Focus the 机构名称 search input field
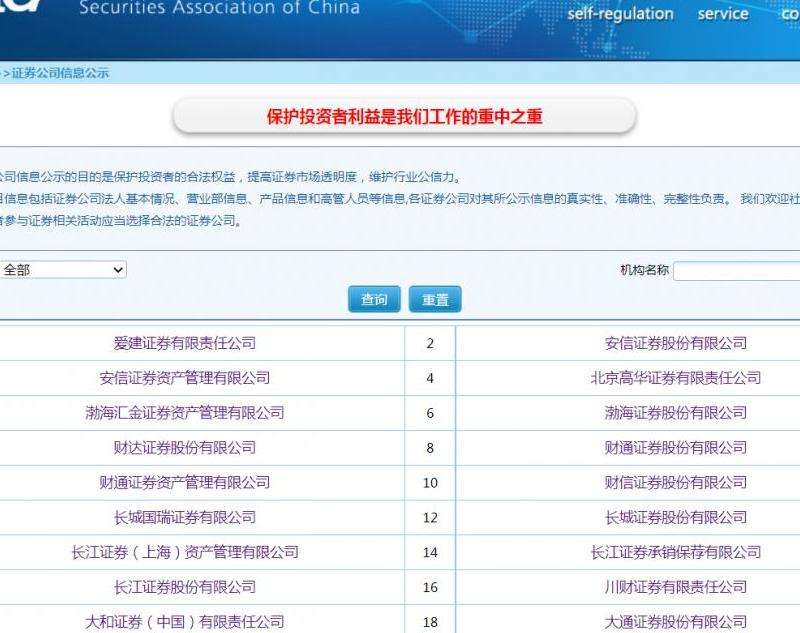The width and height of the screenshot is (800, 633). (737, 271)
